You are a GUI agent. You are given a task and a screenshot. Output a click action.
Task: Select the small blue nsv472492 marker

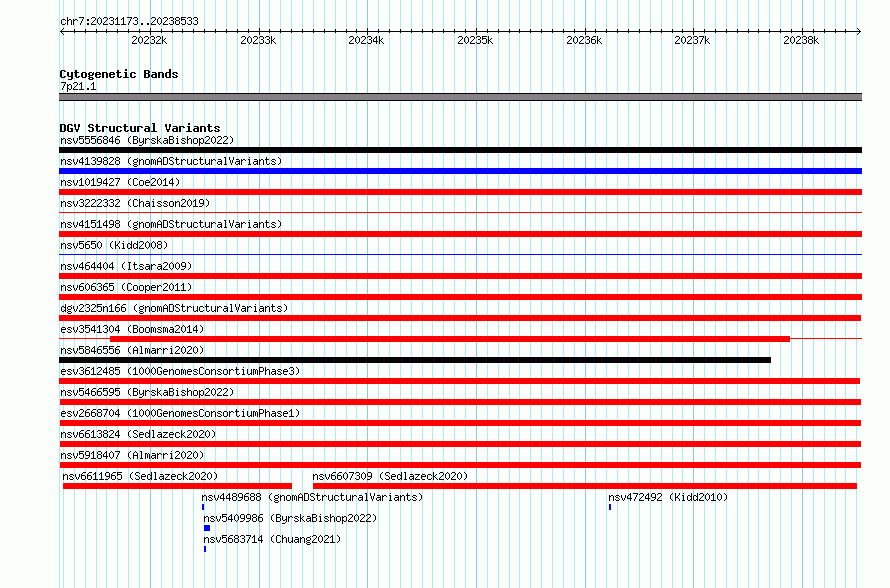(x=610, y=507)
